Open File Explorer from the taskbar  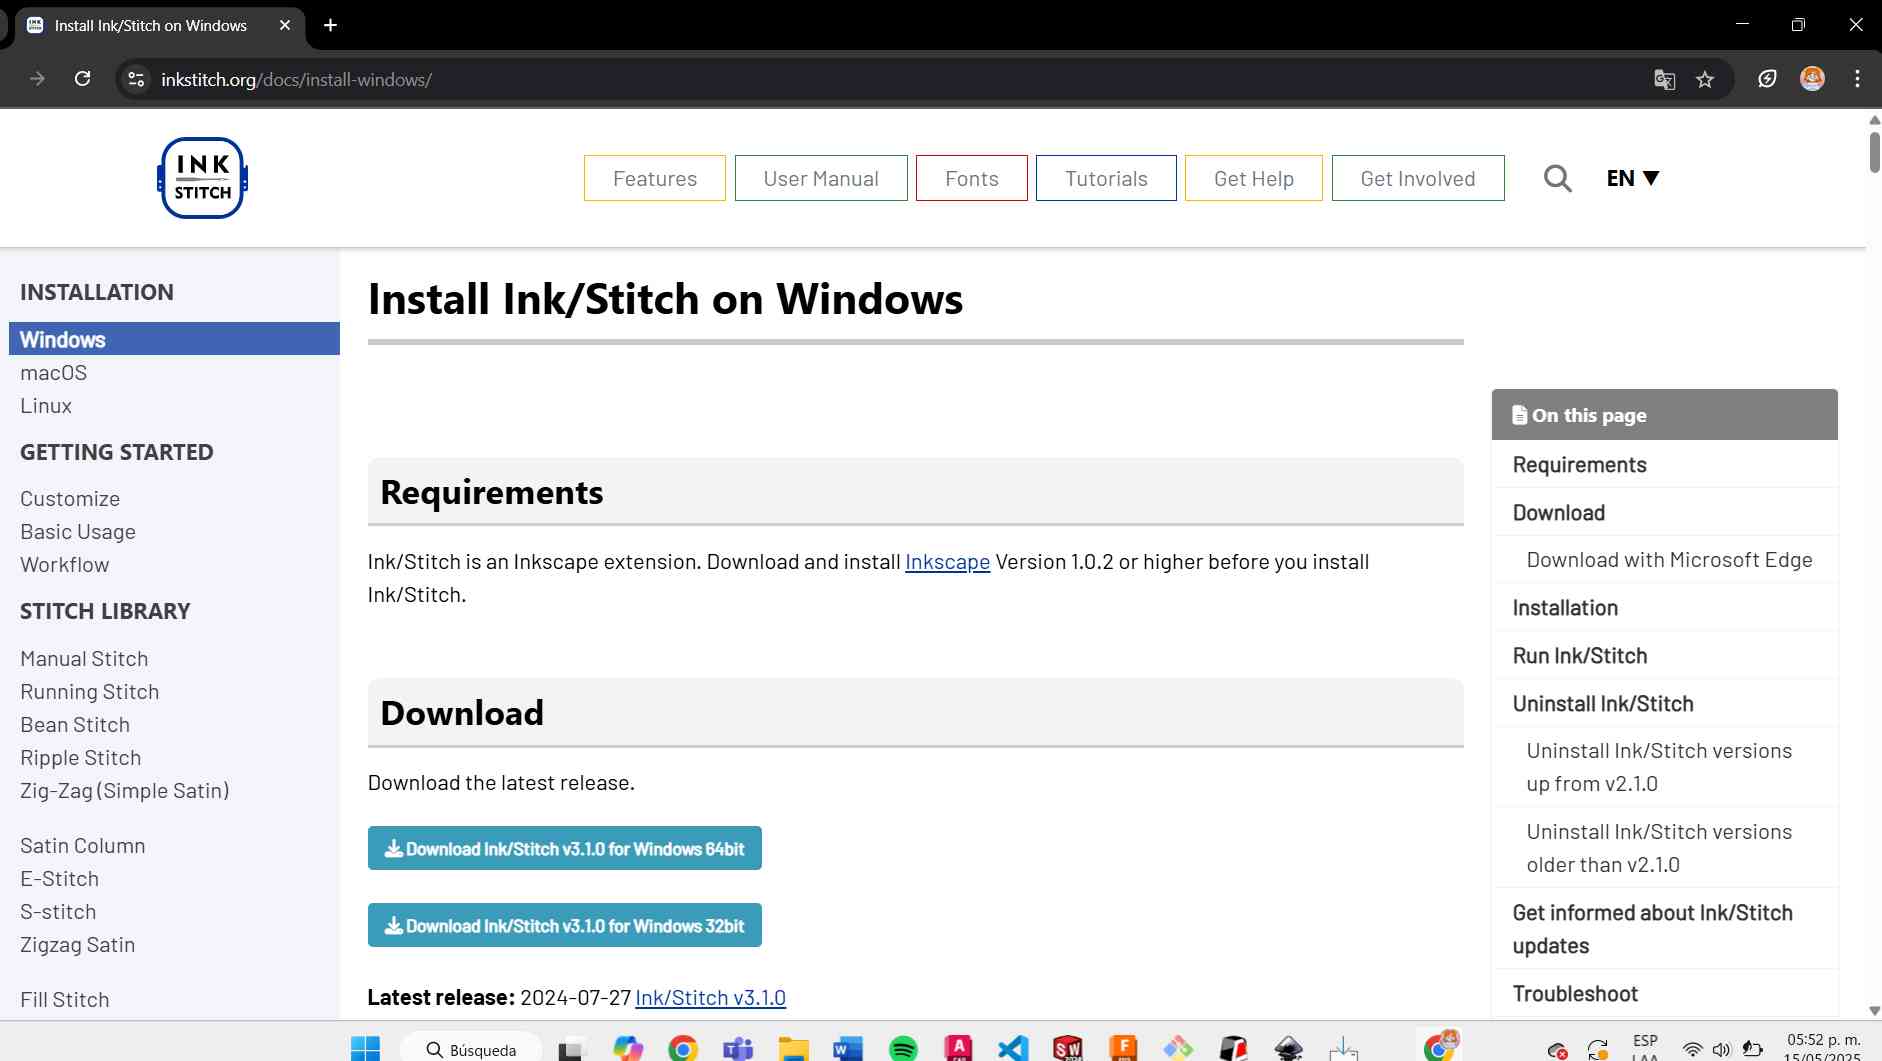pyautogui.click(x=794, y=1048)
